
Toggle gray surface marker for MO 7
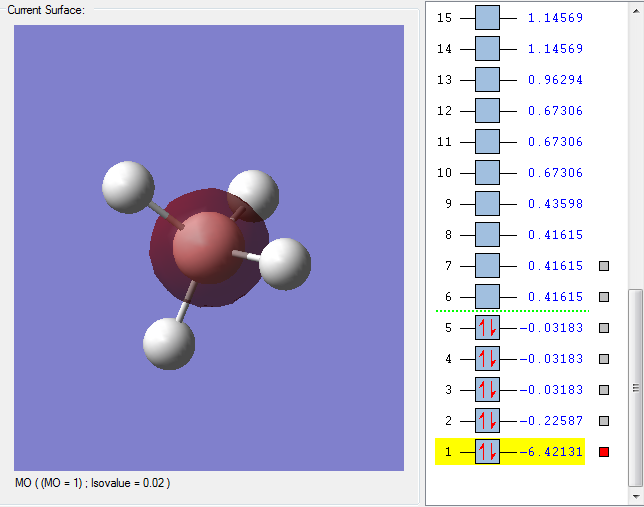coord(604,266)
